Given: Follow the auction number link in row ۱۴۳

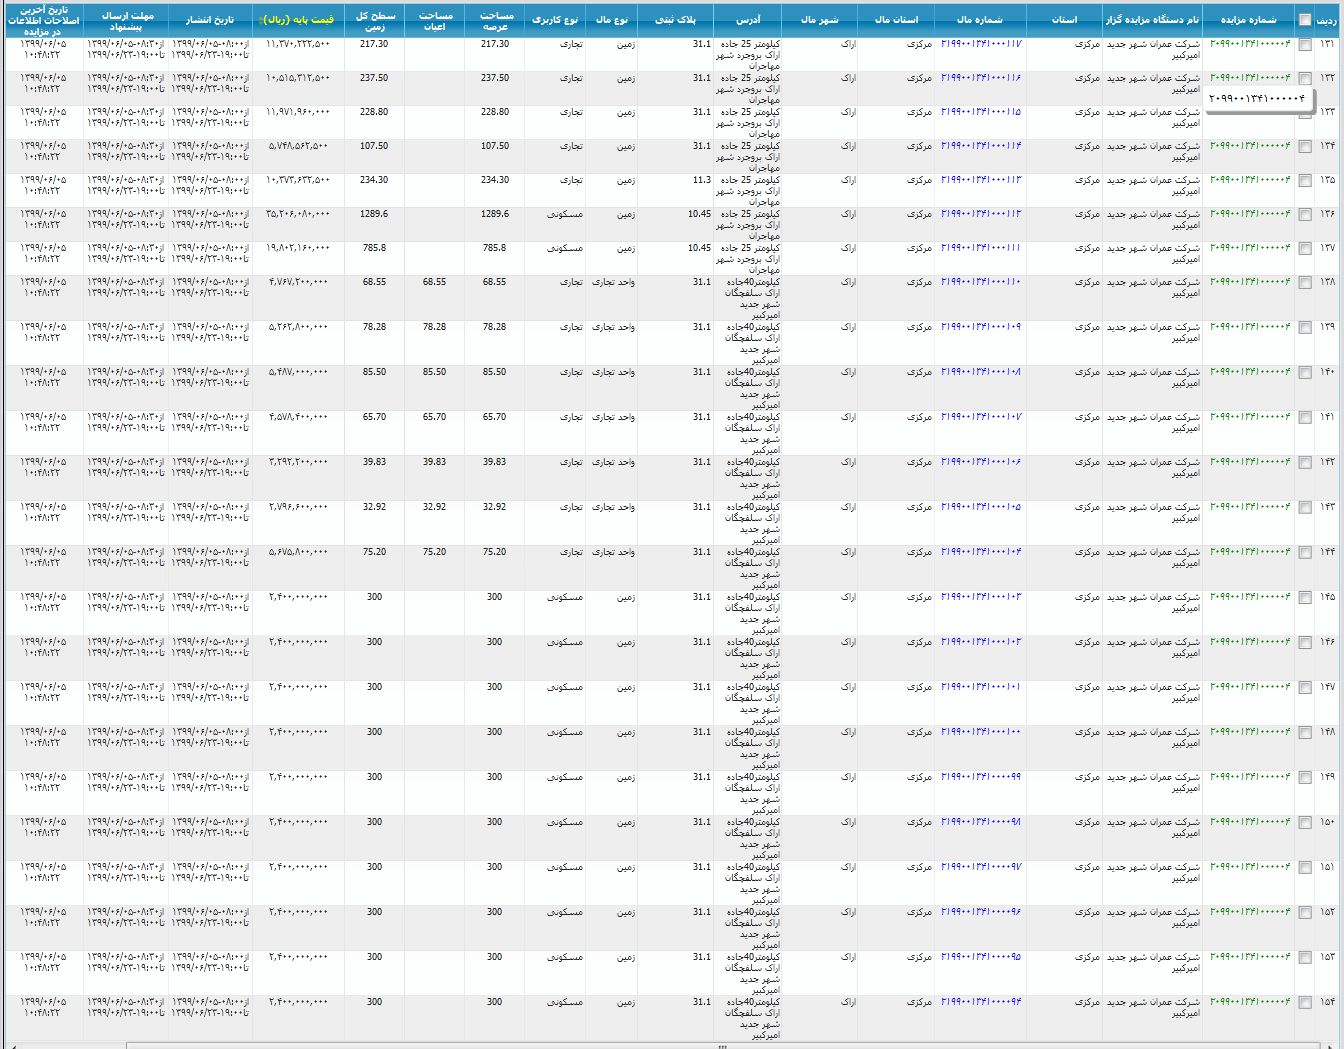Looking at the screenshot, I should 1250,507.
